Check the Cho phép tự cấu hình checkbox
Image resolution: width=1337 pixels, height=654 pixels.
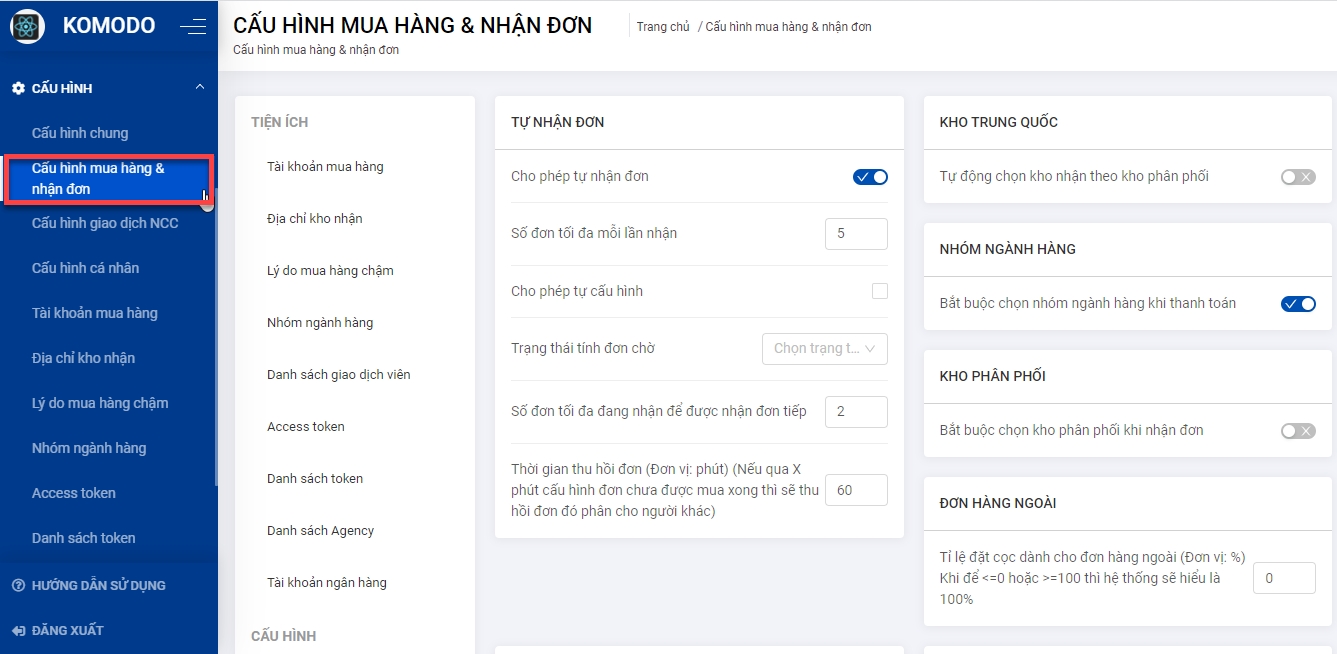[x=880, y=291]
